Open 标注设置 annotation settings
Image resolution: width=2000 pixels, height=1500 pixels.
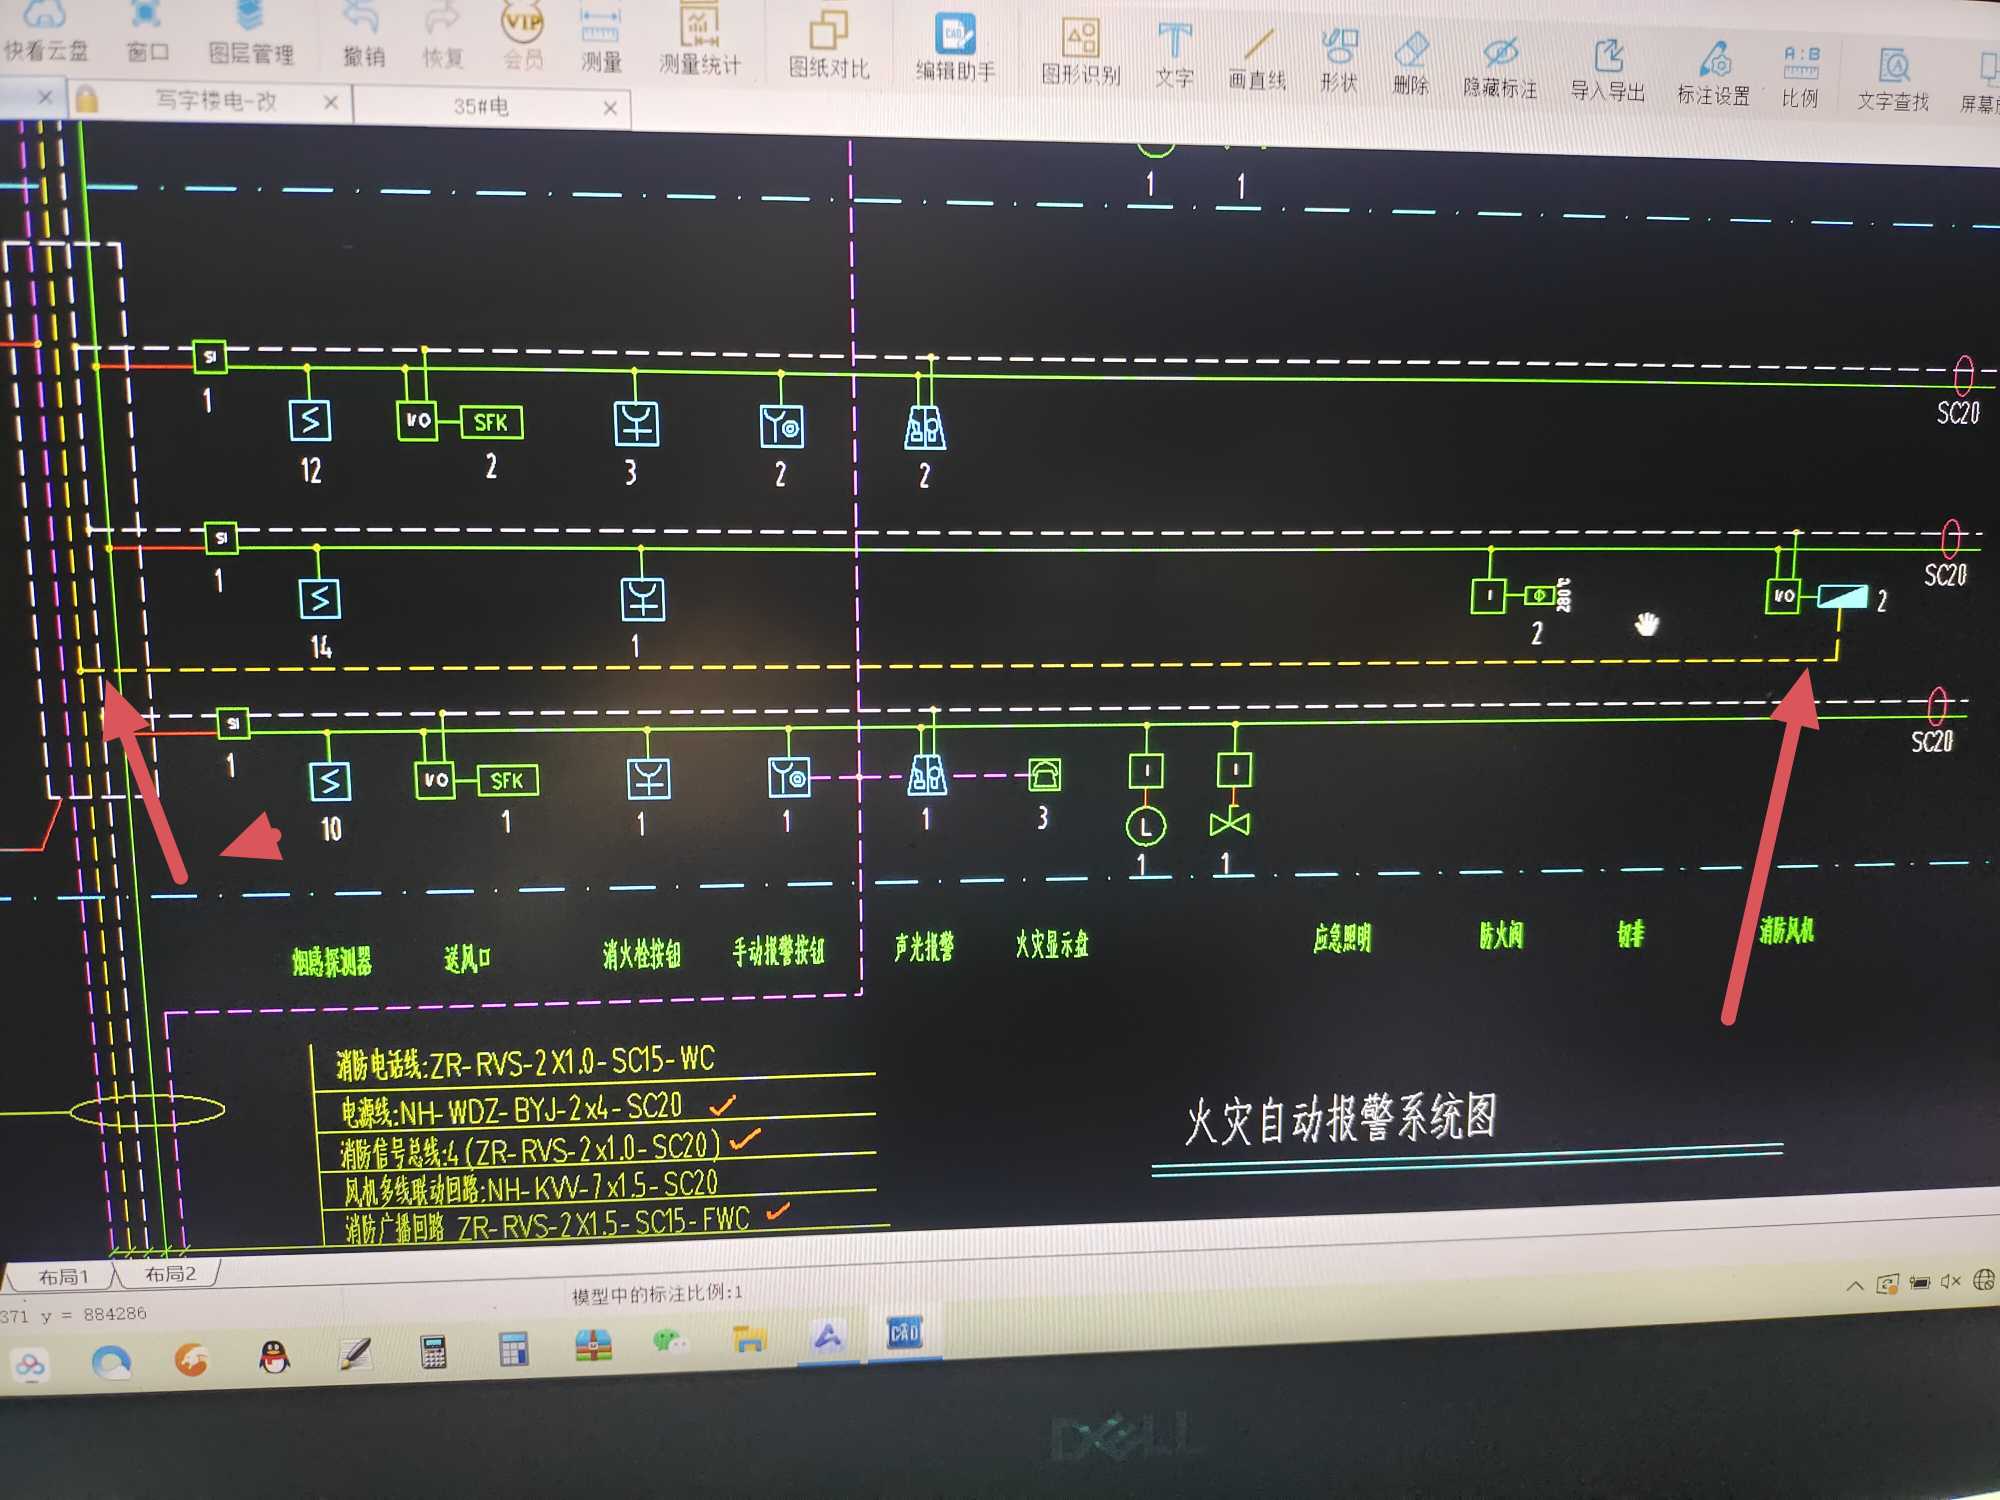[1714, 73]
